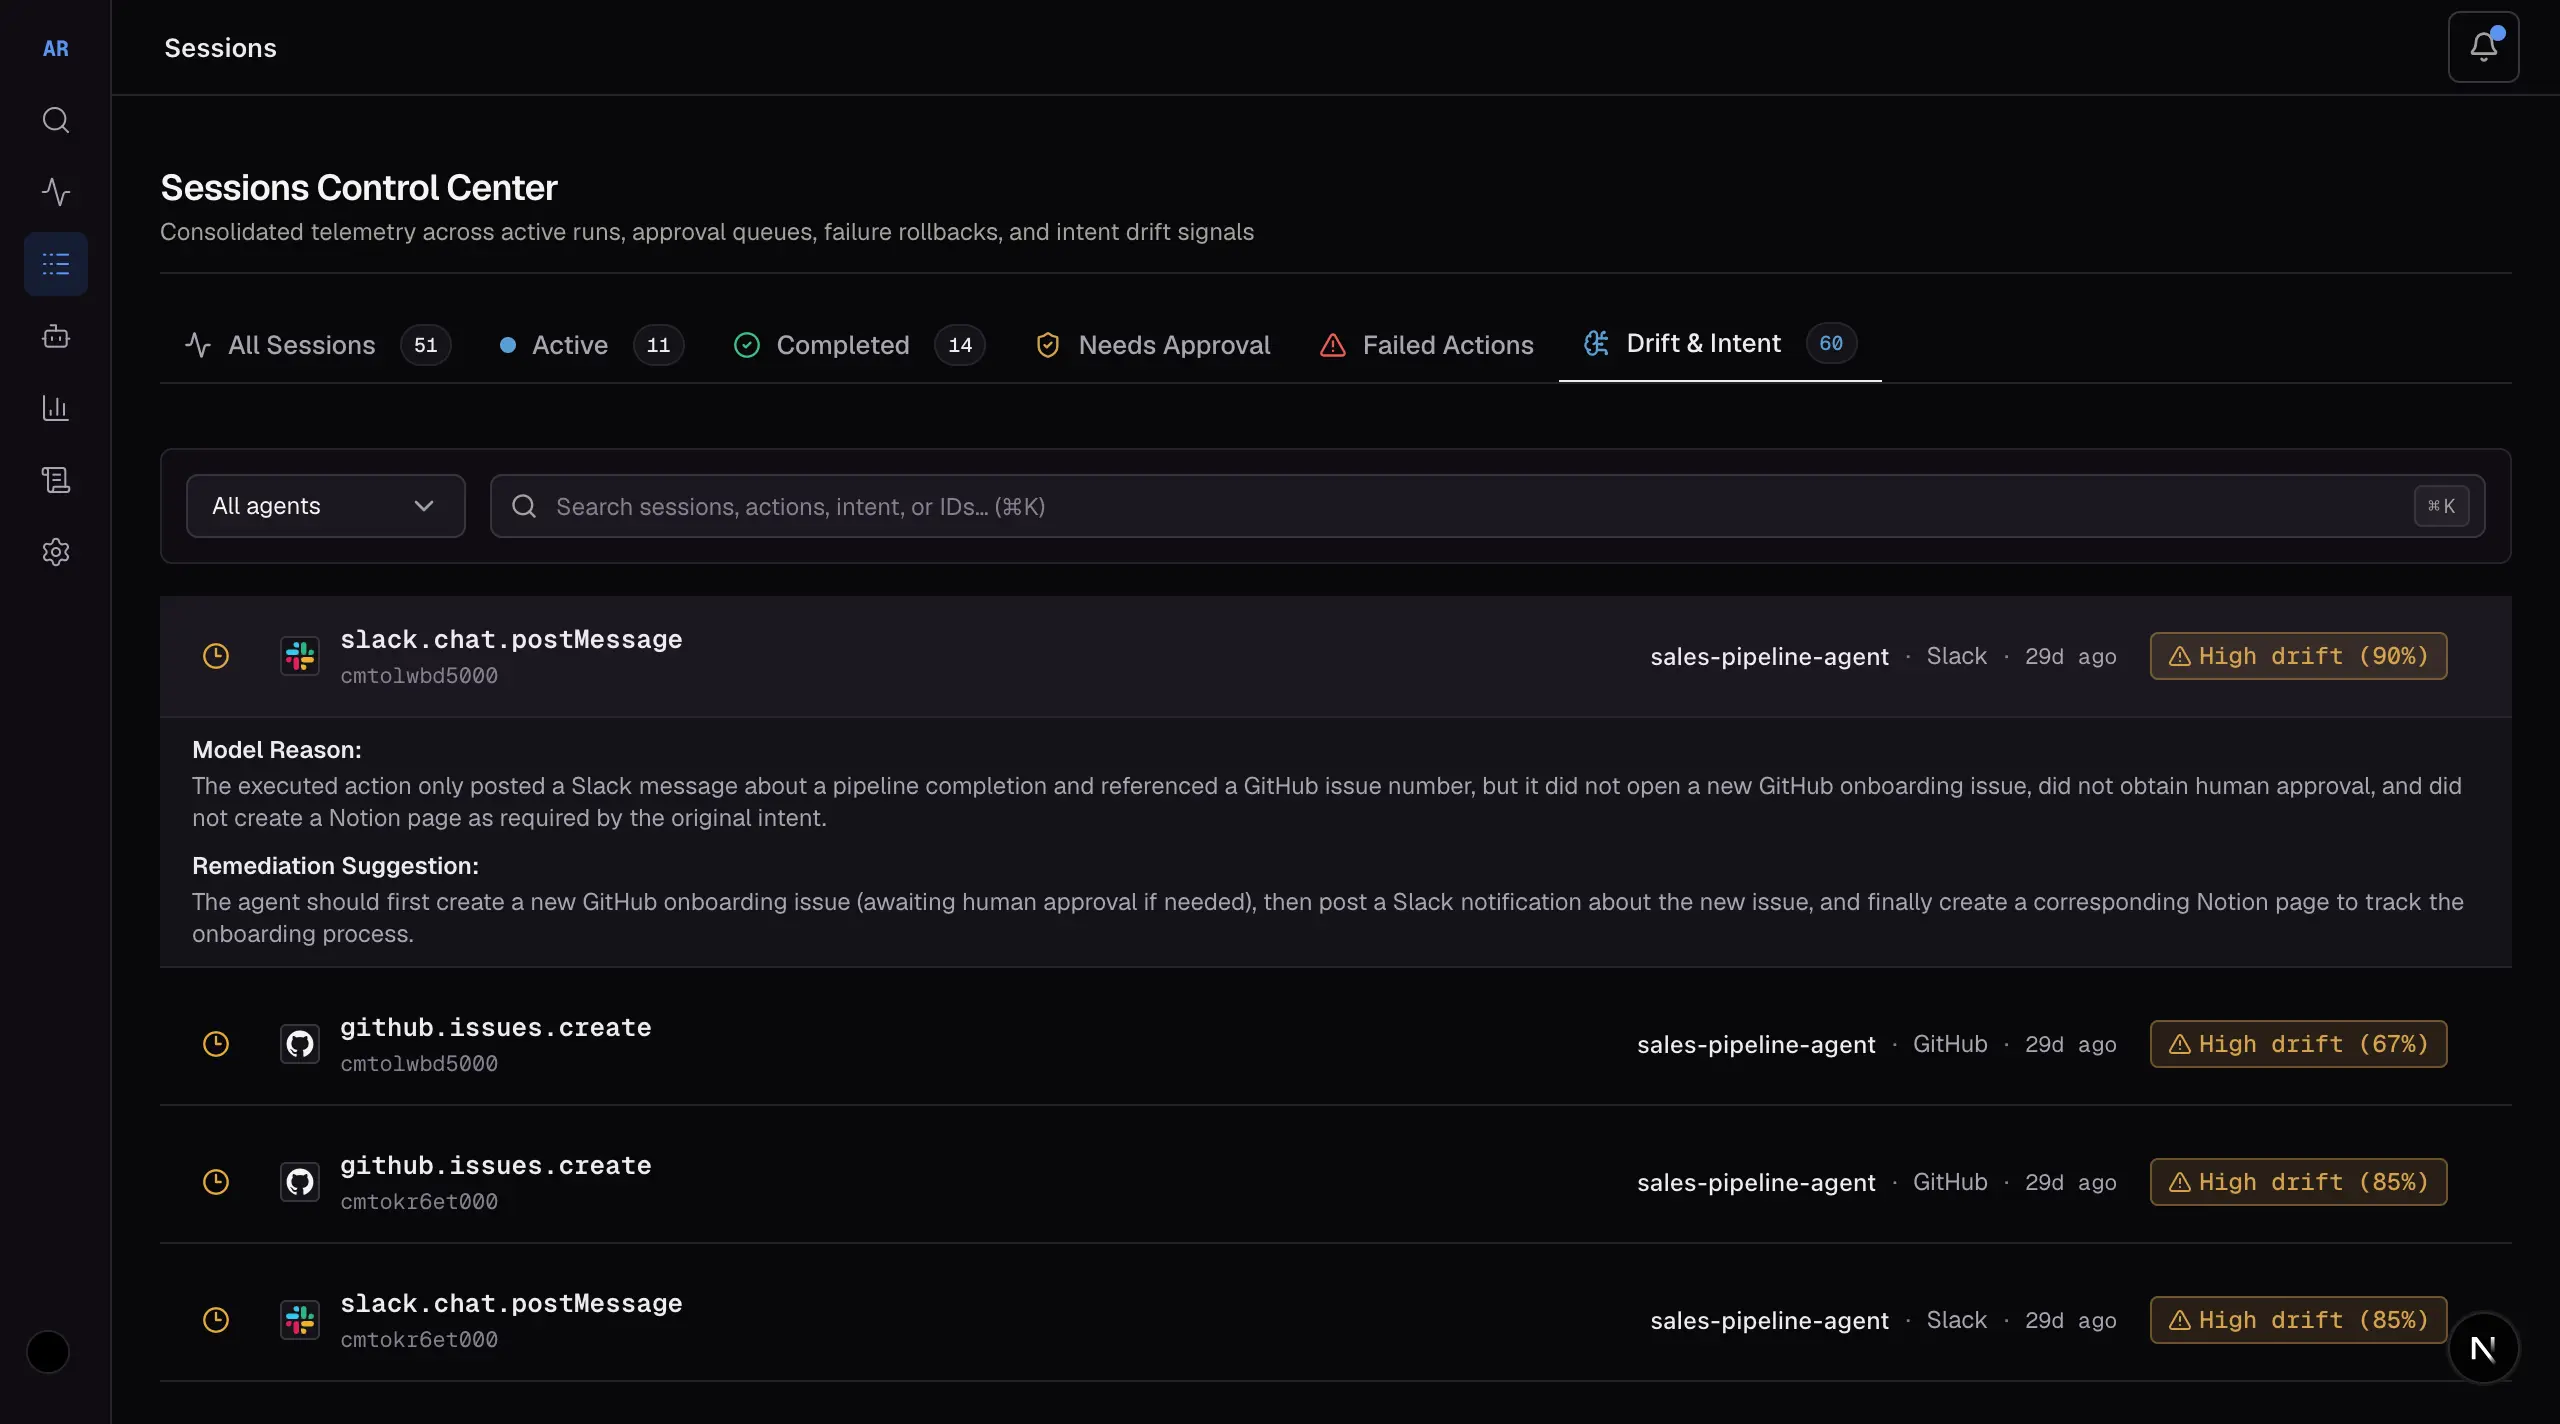Click High drift (85%) badge on Slack row

[2298, 1320]
